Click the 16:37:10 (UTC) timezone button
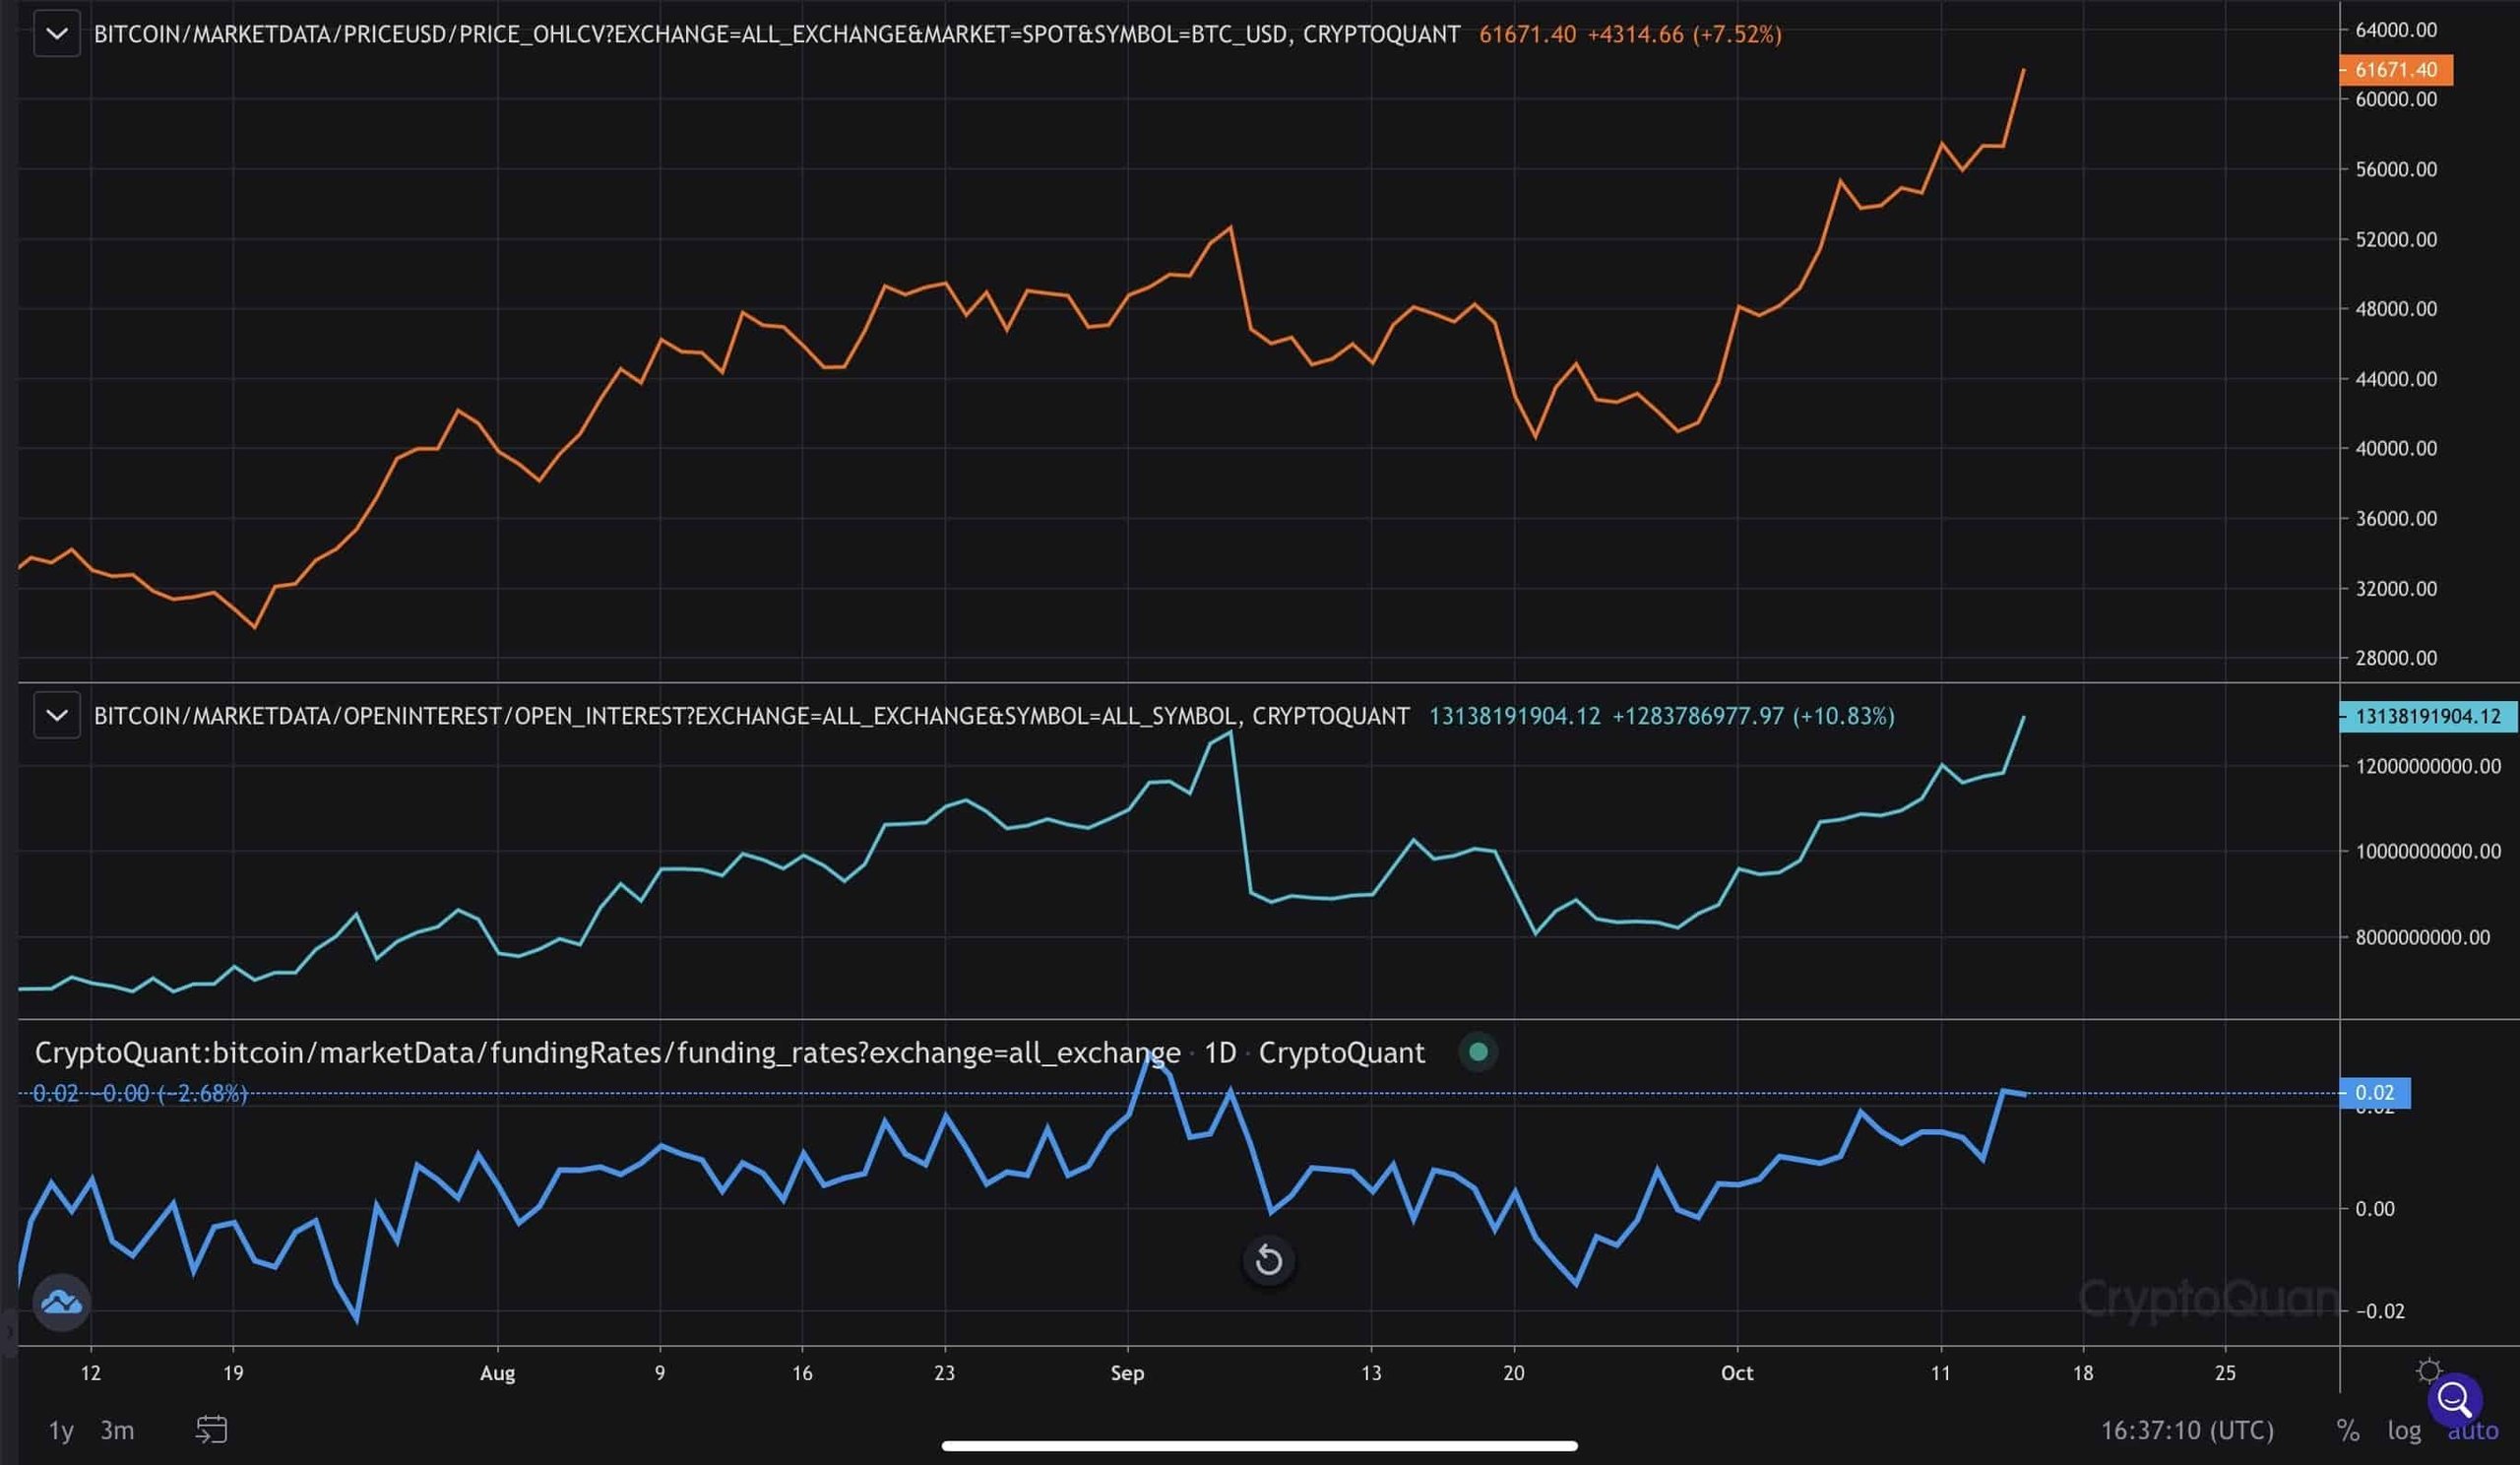 2187,1431
